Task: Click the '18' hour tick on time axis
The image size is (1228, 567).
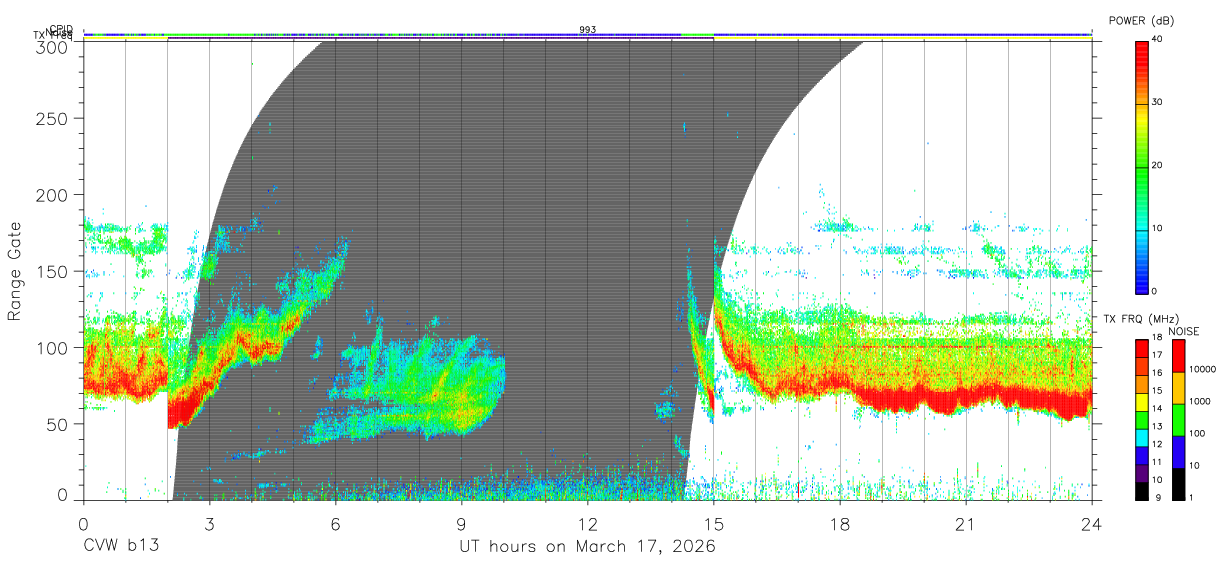Action: (x=840, y=524)
